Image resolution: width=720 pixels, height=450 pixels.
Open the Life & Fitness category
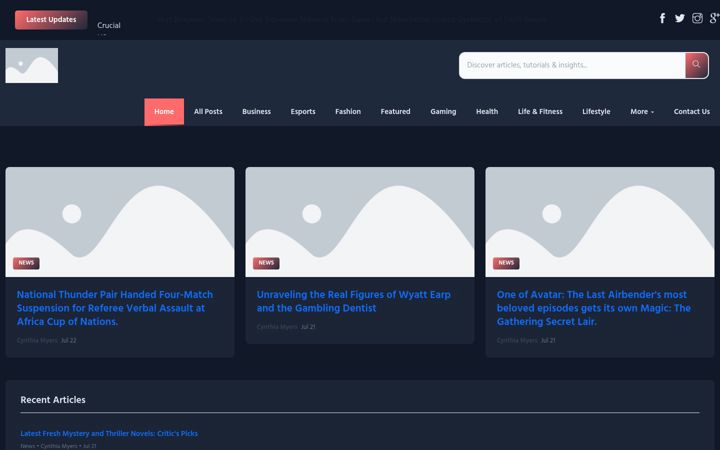point(540,112)
